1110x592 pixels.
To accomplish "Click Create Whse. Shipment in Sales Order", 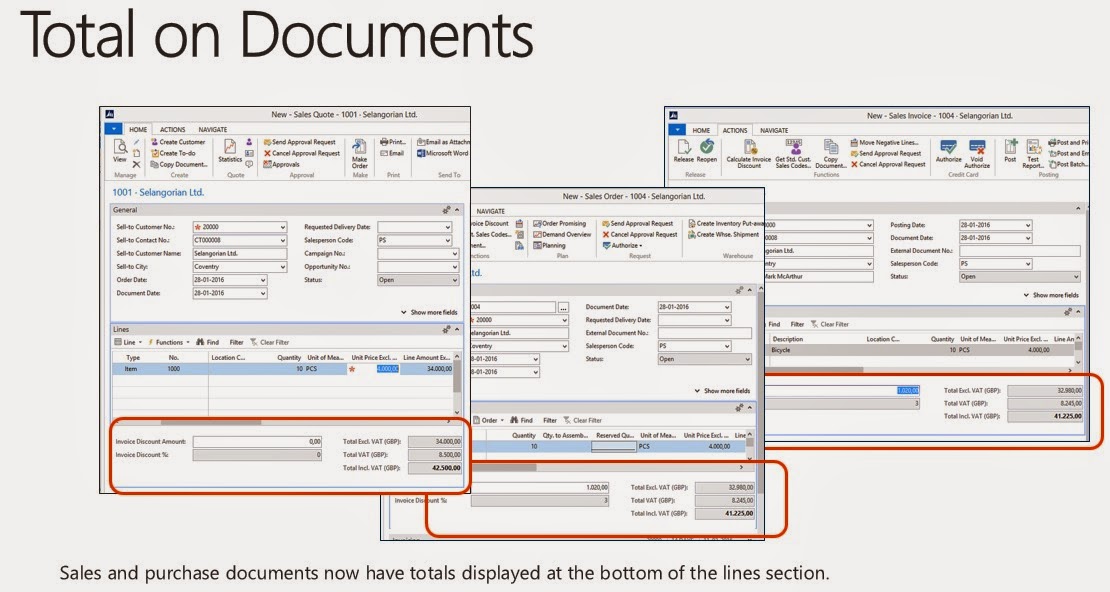I will [723, 234].
